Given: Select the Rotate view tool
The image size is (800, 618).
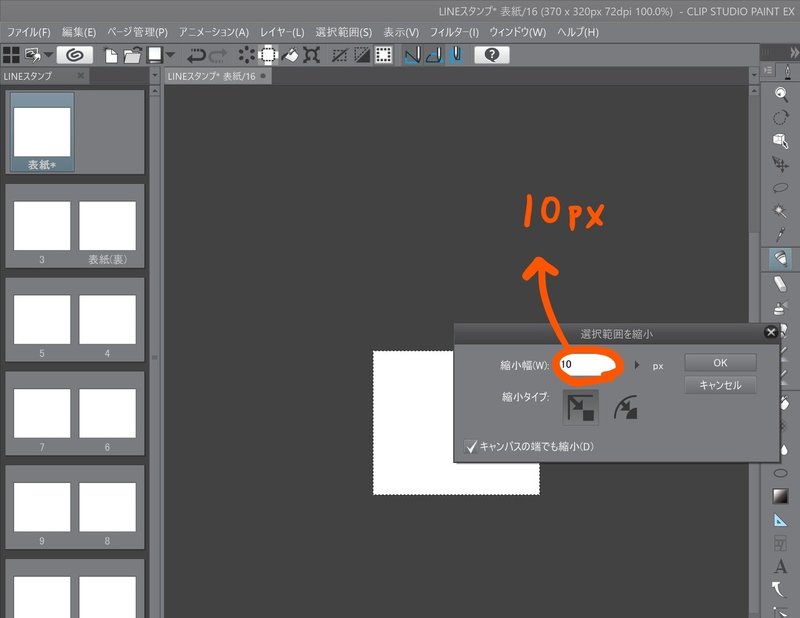Looking at the screenshot, I should point(780,117).
